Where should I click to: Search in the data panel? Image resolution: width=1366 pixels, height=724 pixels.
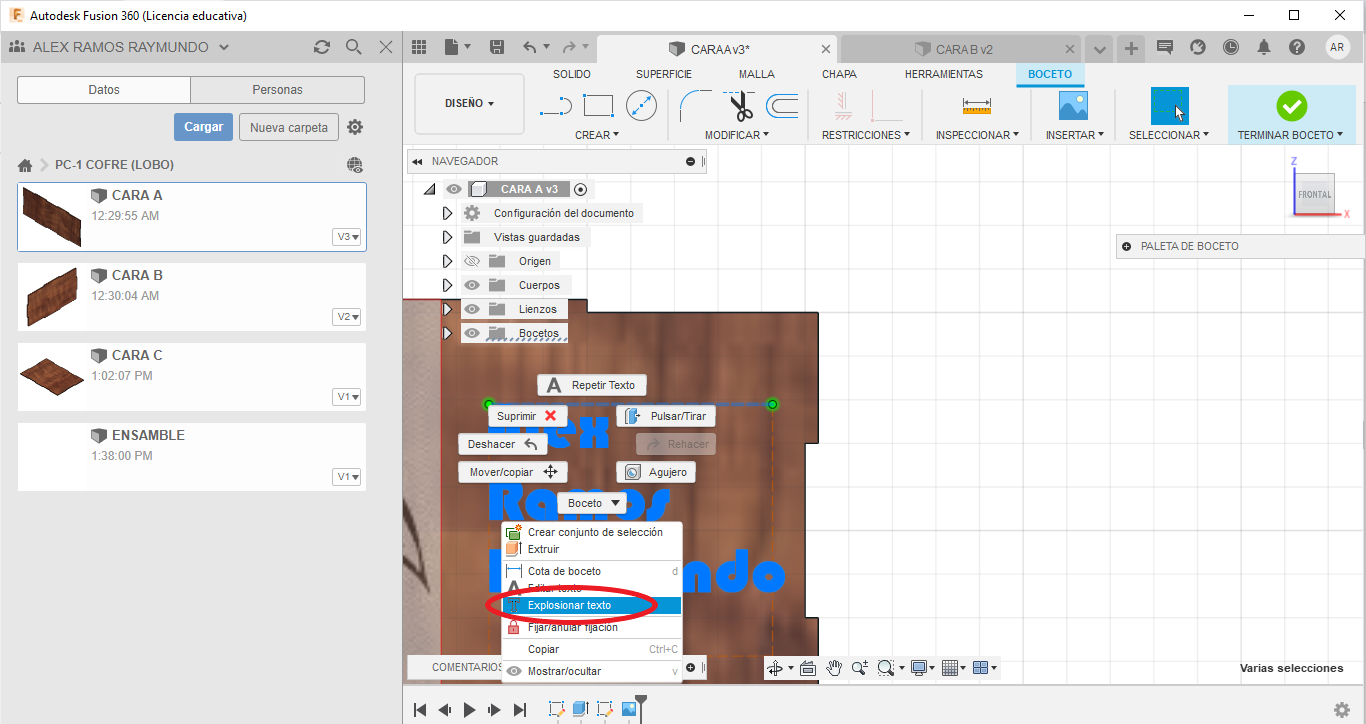(353, 47)
